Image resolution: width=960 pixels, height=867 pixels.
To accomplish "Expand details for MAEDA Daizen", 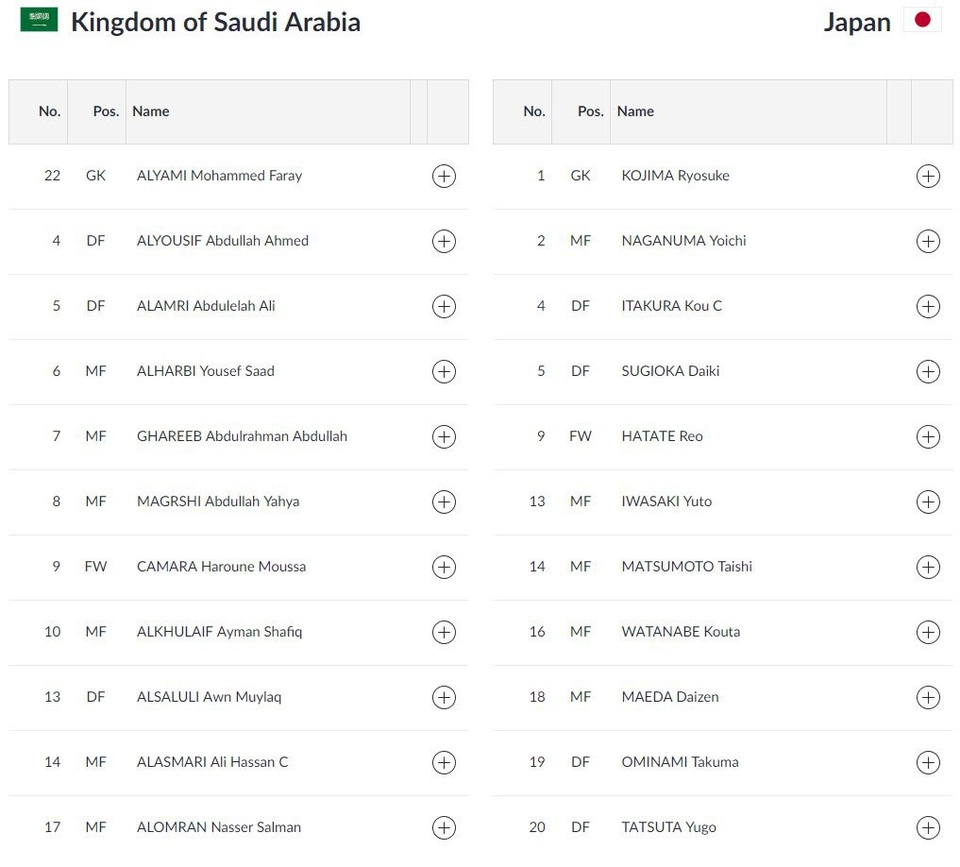I will [928, 697].
